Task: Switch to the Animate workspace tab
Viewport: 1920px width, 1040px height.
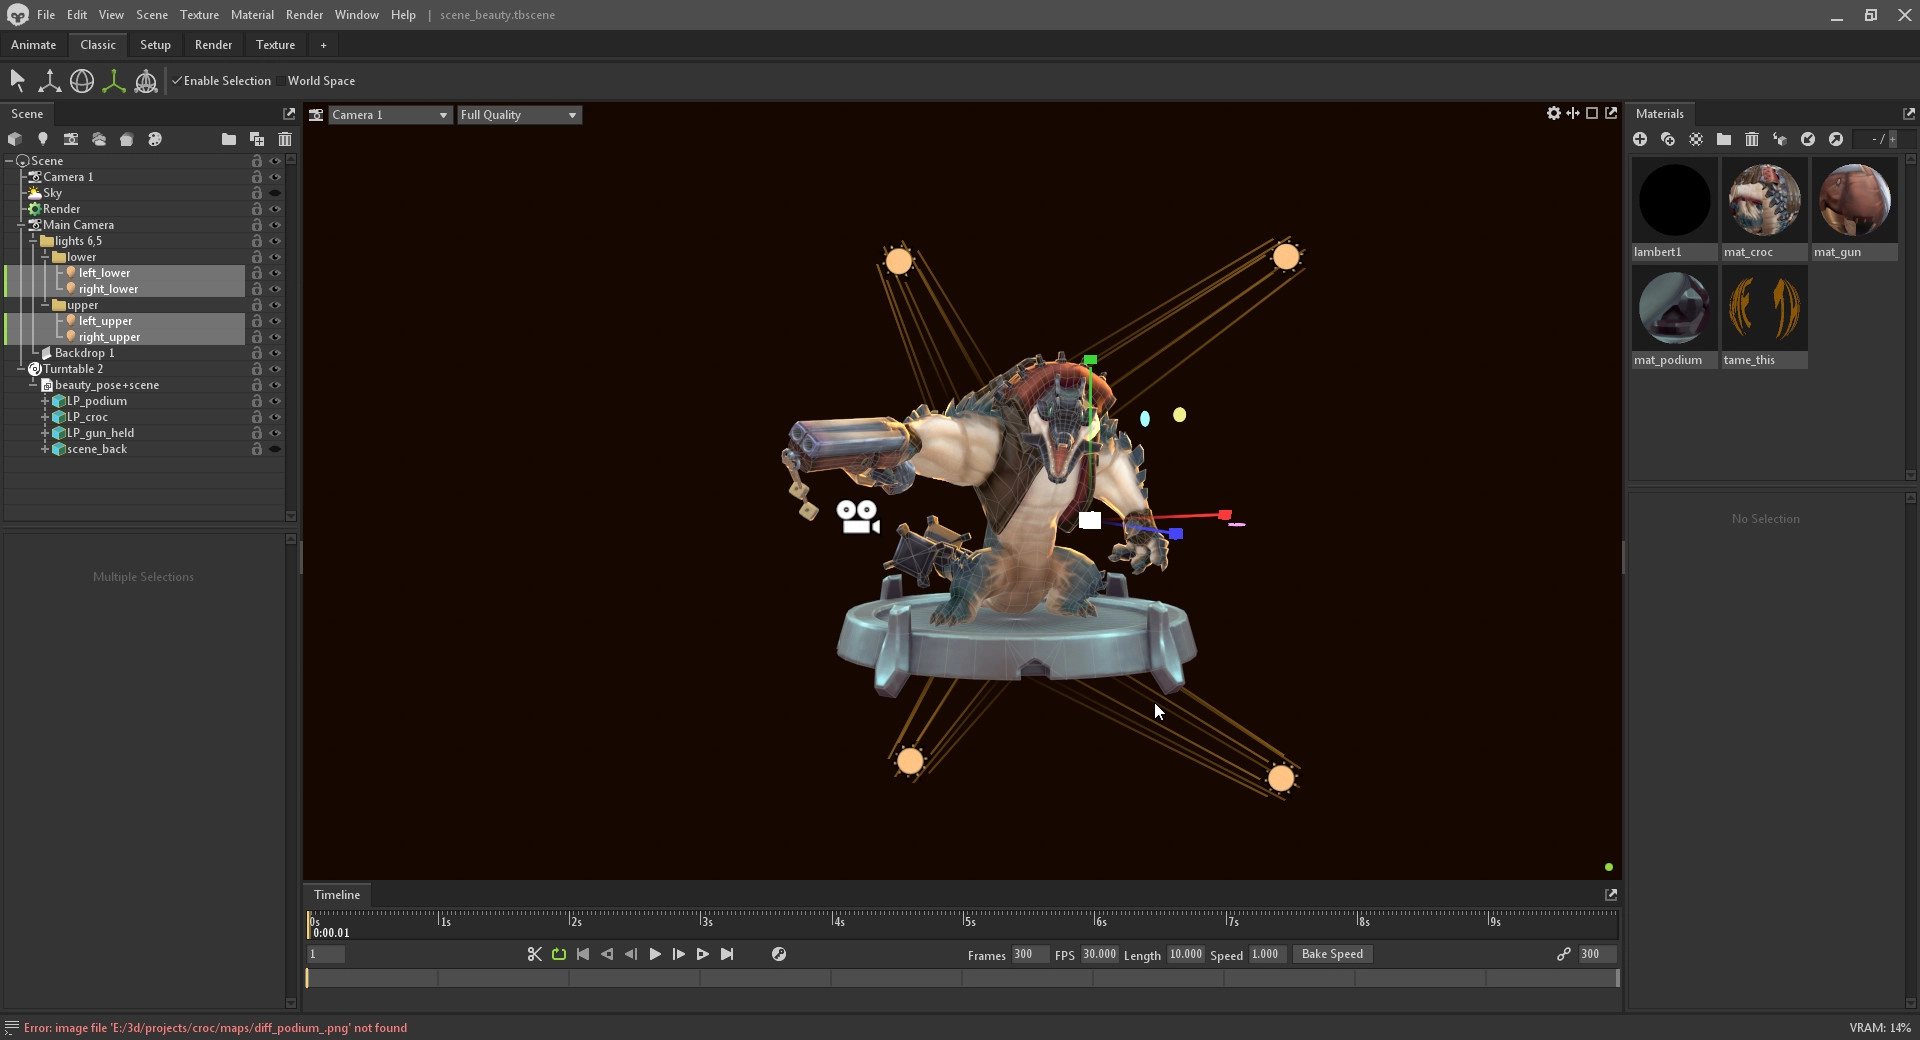Action: (x=33, y=45)
